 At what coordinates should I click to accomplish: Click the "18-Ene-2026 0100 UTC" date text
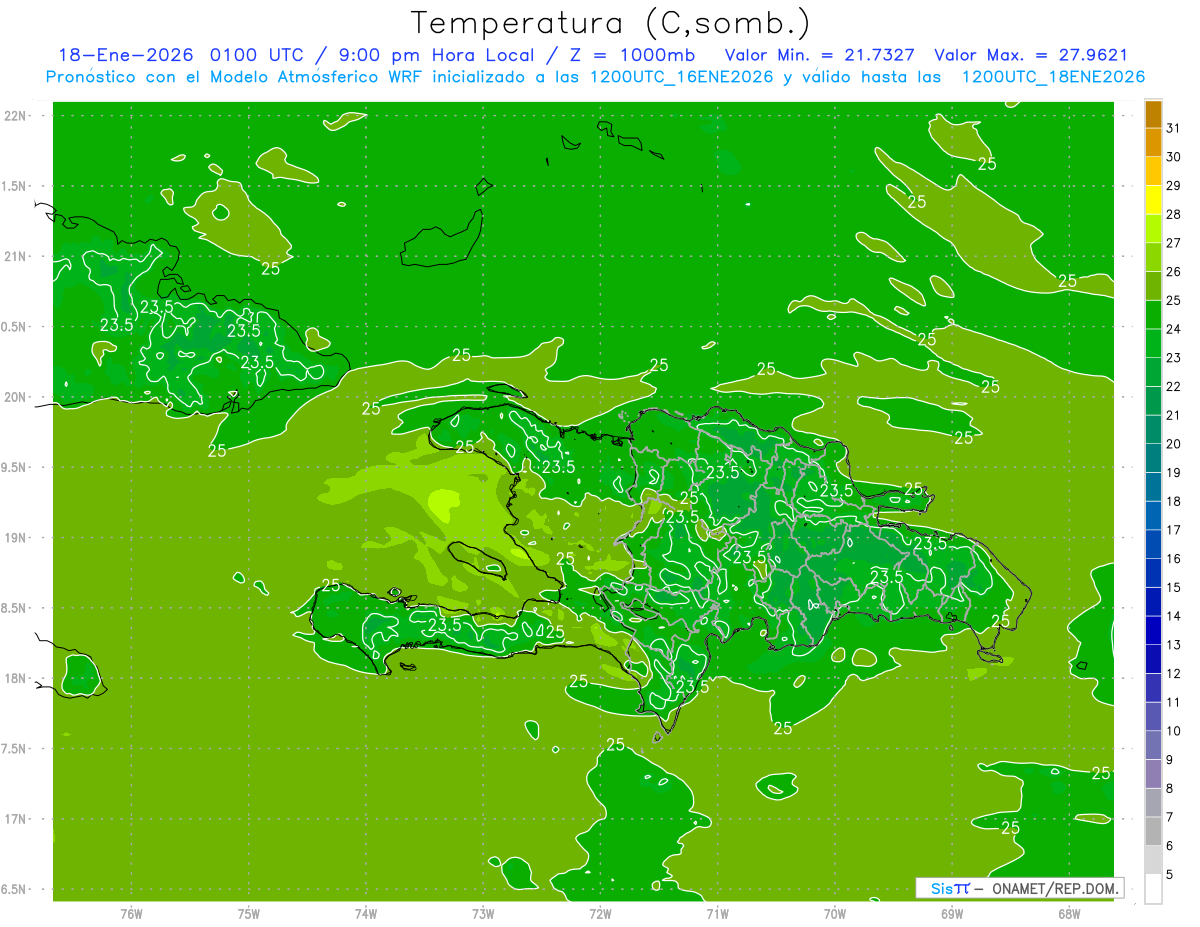coord(182,55)
